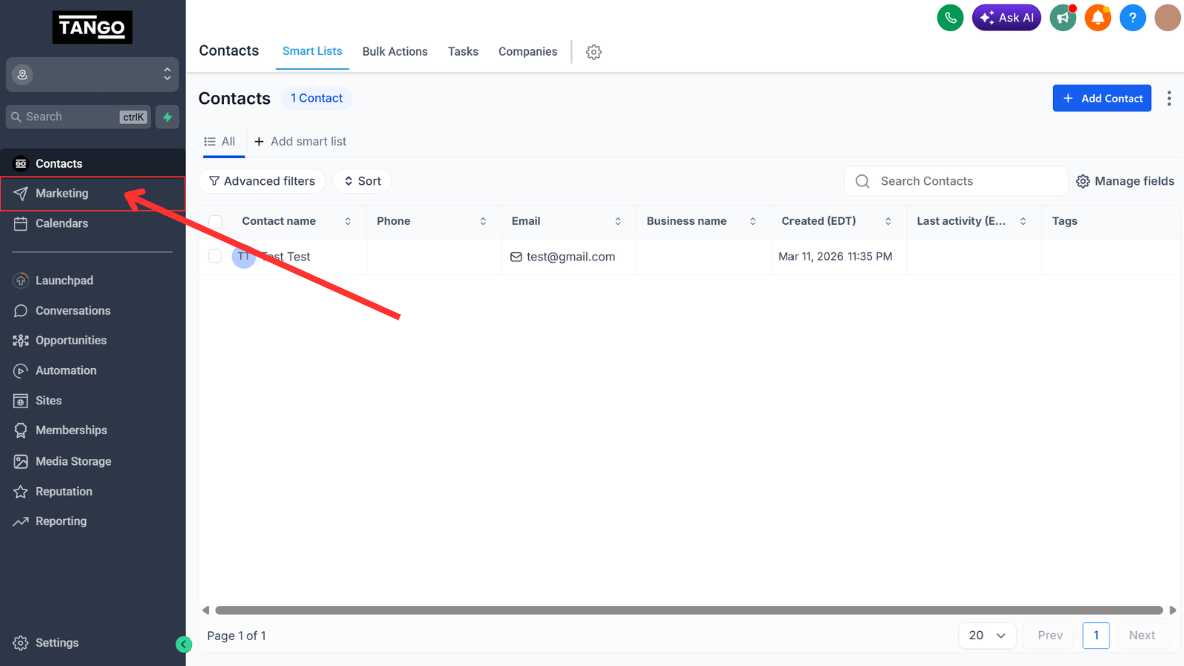
Task: Open contacts settings gear icon
Action: (594, 52)
